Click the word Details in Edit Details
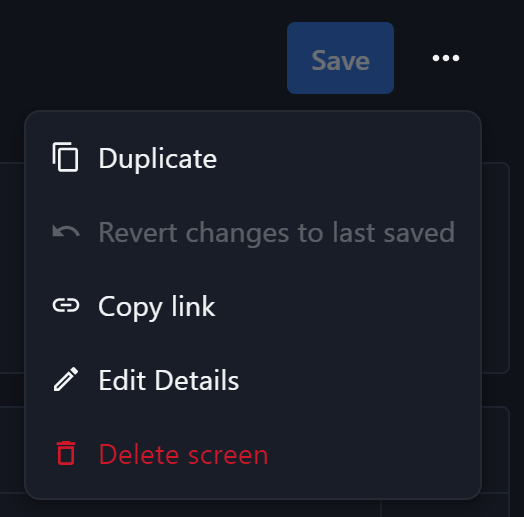Screen dimensions: 524x517 [x=196, y=380]
